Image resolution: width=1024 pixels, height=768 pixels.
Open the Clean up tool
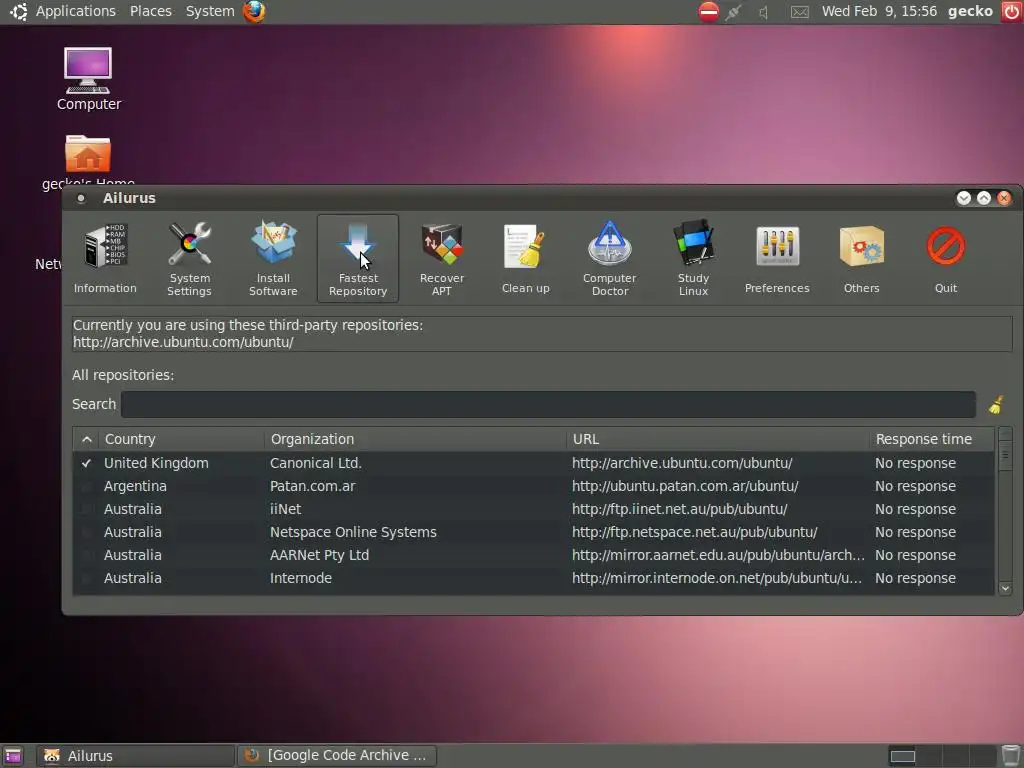(x=526, y=259)
